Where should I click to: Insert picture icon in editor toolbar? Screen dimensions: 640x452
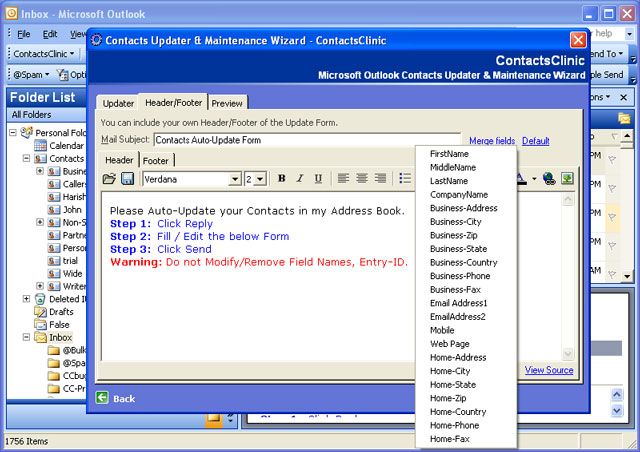567,178
